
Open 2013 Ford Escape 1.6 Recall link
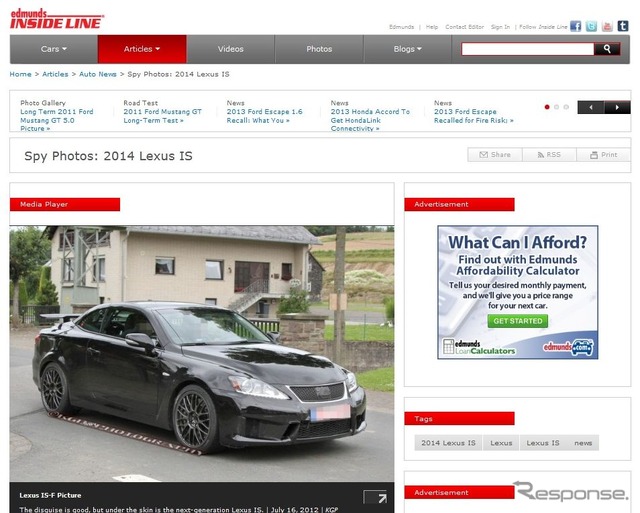[x=264, y=116]
